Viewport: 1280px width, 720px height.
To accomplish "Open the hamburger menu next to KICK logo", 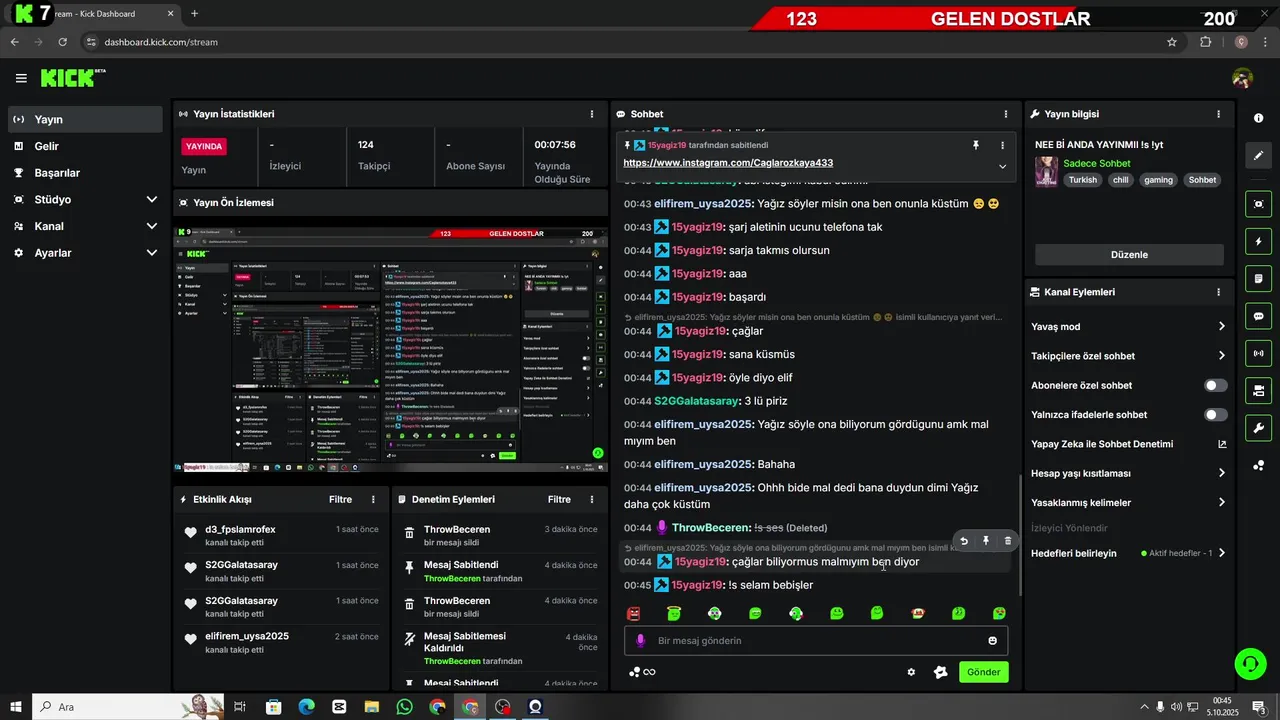I will point(21,78).
